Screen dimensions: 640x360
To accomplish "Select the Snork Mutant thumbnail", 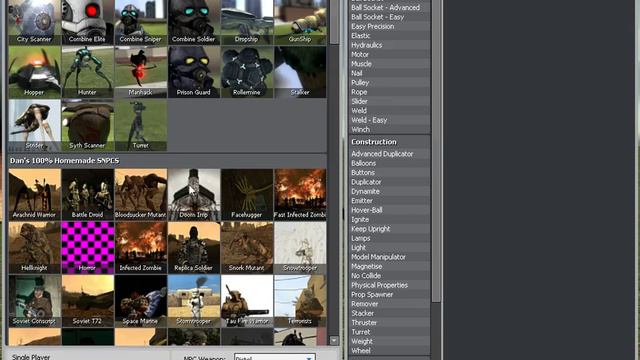I will (247, 248).
